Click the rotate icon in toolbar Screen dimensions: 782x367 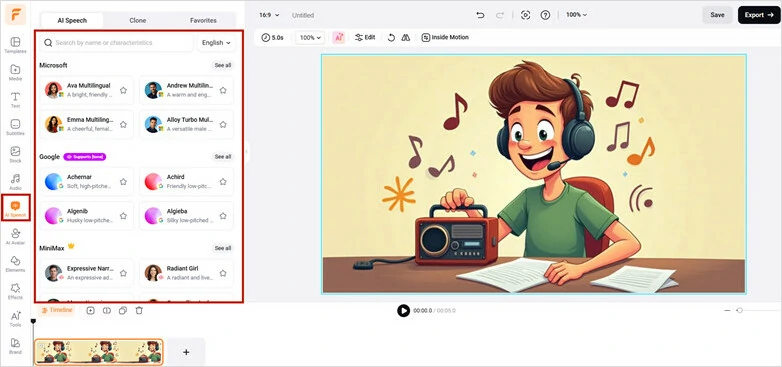tap(391, 37)
